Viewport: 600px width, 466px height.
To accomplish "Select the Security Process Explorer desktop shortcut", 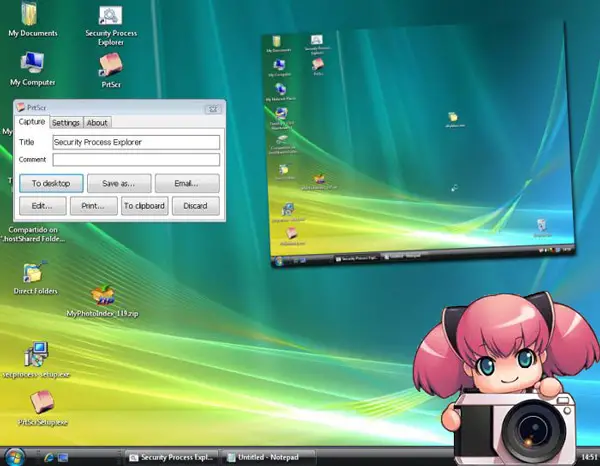I will tap(111, 24).
